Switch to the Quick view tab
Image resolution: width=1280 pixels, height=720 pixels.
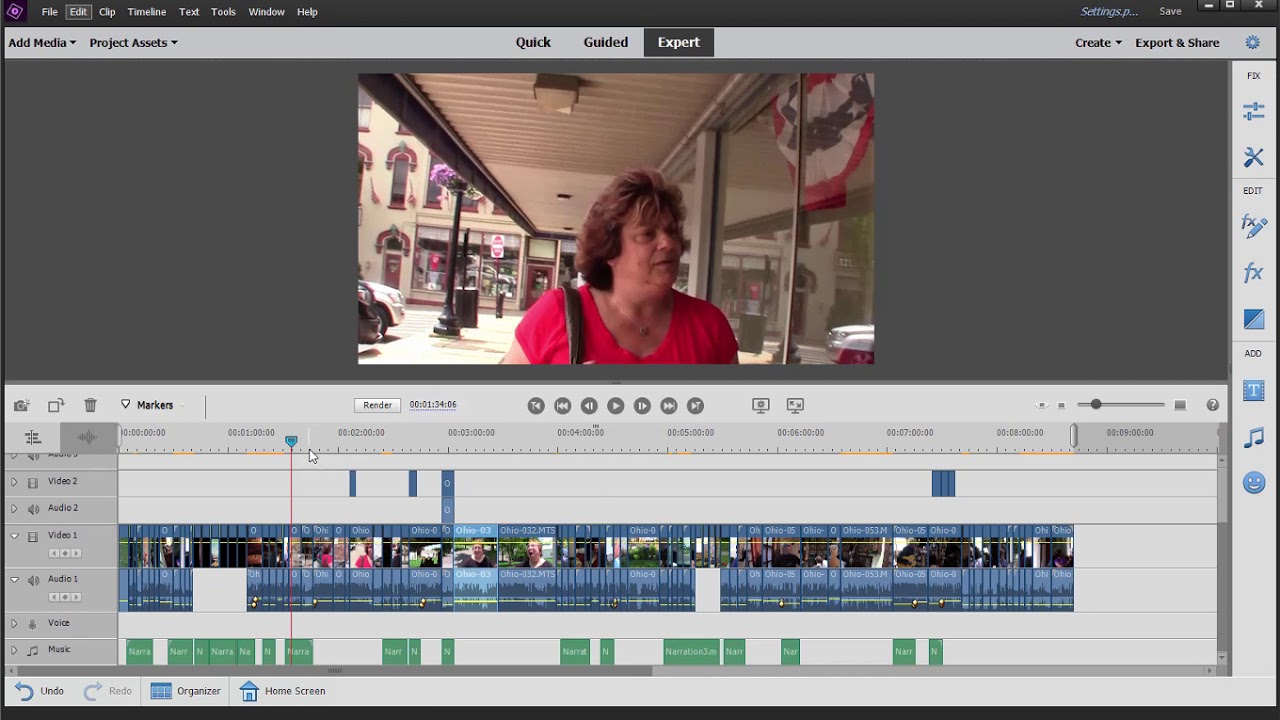coord(533,42)
